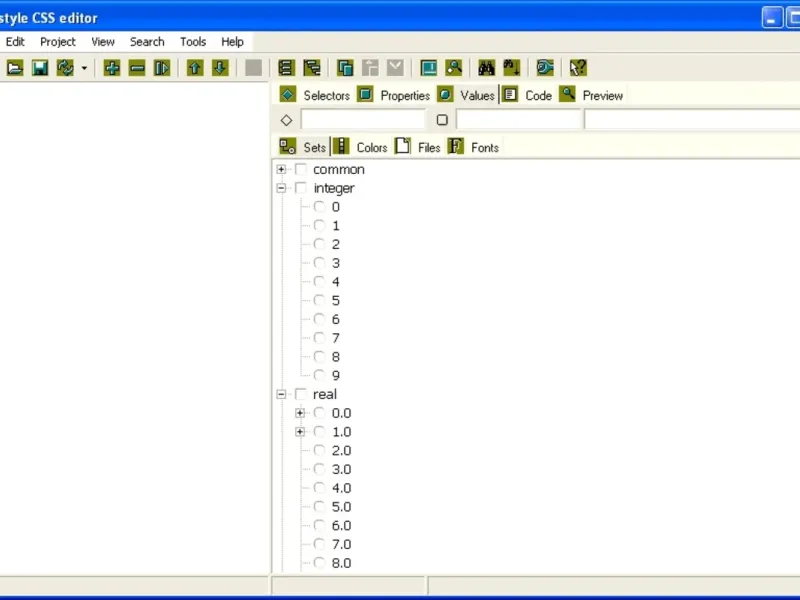Switch to the Files sub-tab

pos(417,147)
